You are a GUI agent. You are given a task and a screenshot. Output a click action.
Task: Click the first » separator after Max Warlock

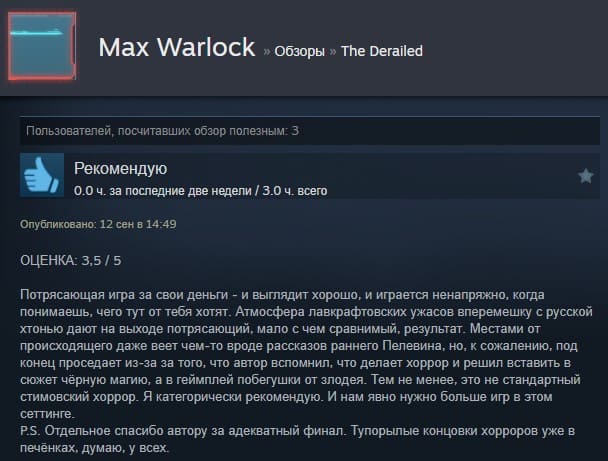tap(266, 51)
